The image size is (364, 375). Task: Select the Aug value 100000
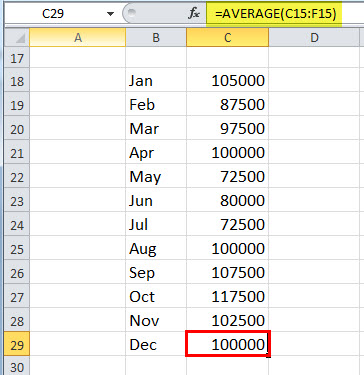pyautogui.click(x=227, y=248)
